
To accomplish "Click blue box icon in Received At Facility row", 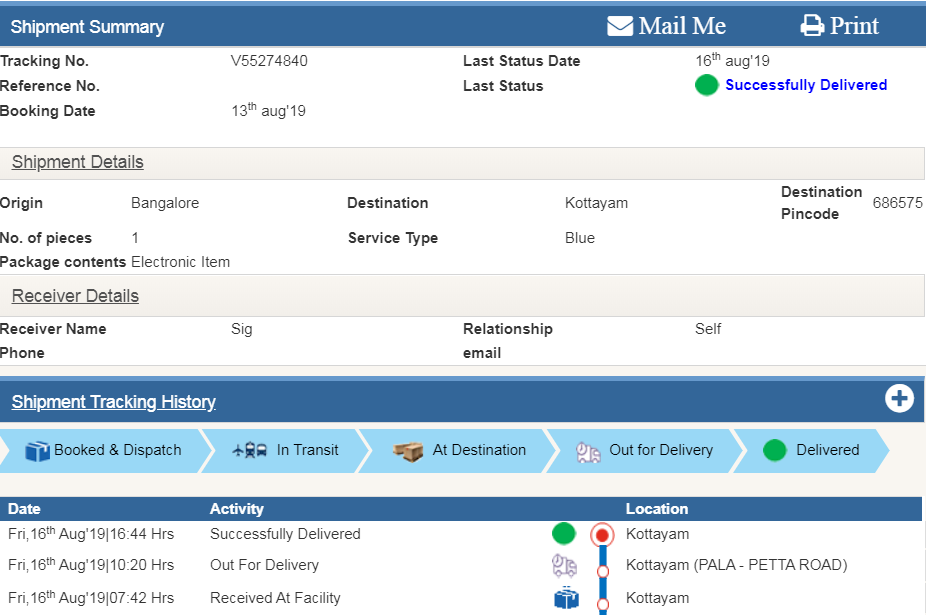I will click(566, 598).
